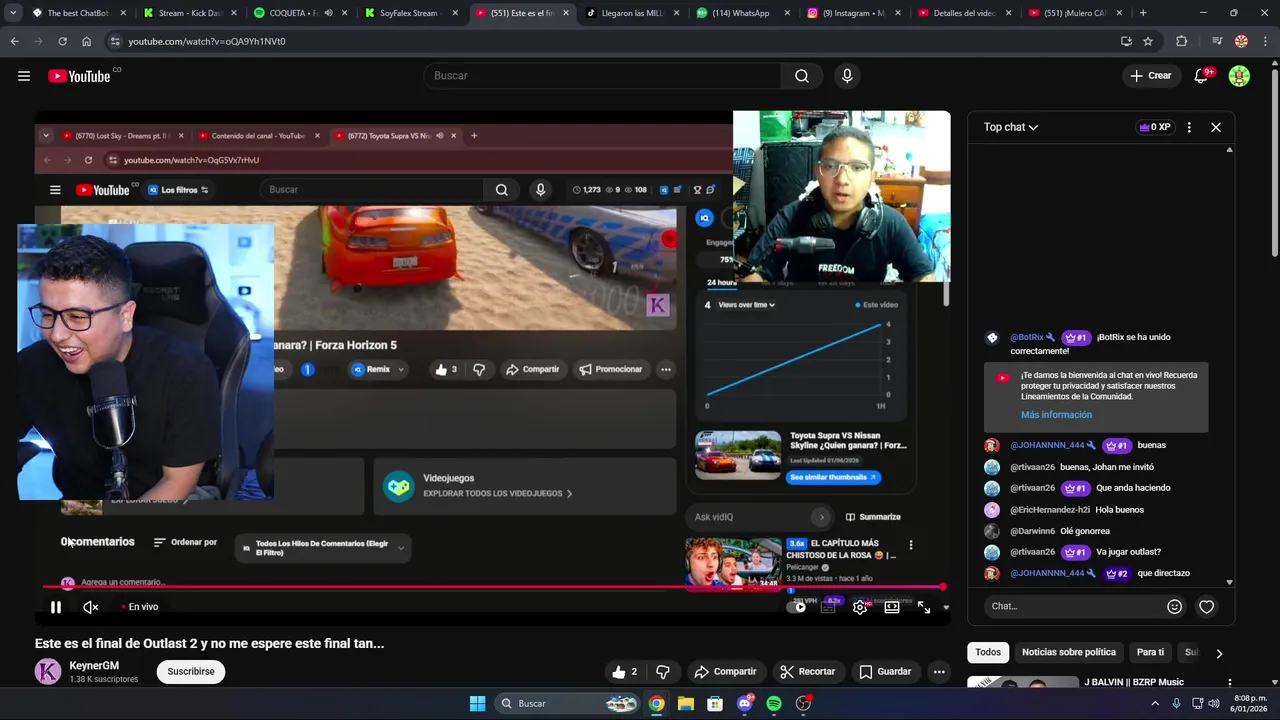This screenshot has width=1280, height=720.
Task: Open the browser home page
Action: coord(86,41)
